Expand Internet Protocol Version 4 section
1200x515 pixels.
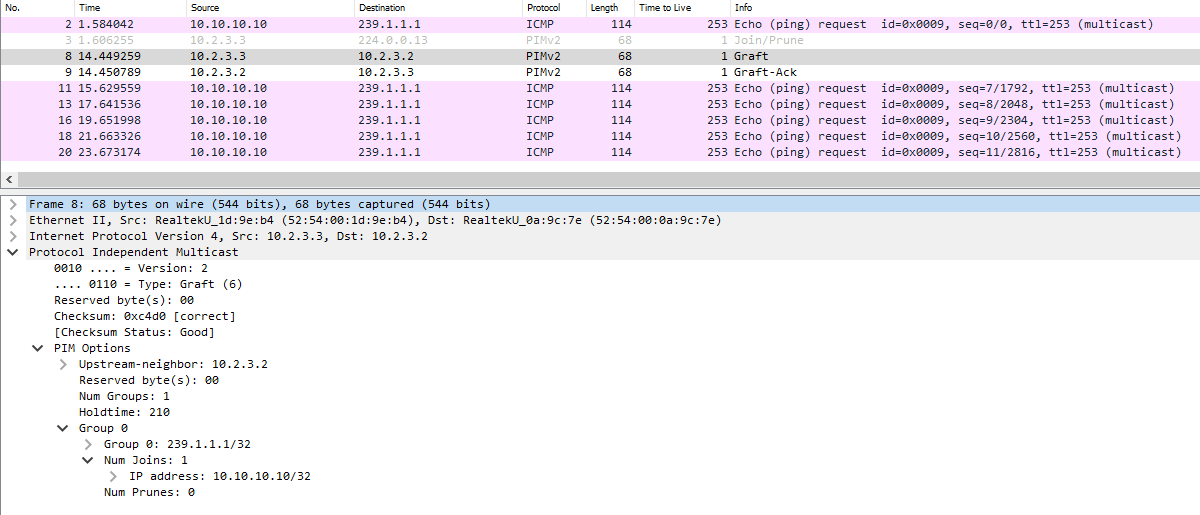point(12,236)
